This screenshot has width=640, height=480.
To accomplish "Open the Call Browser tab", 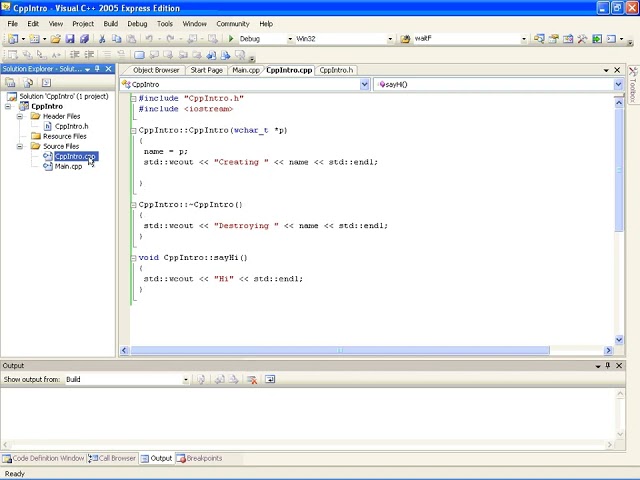I will click(x=112, y=458).
